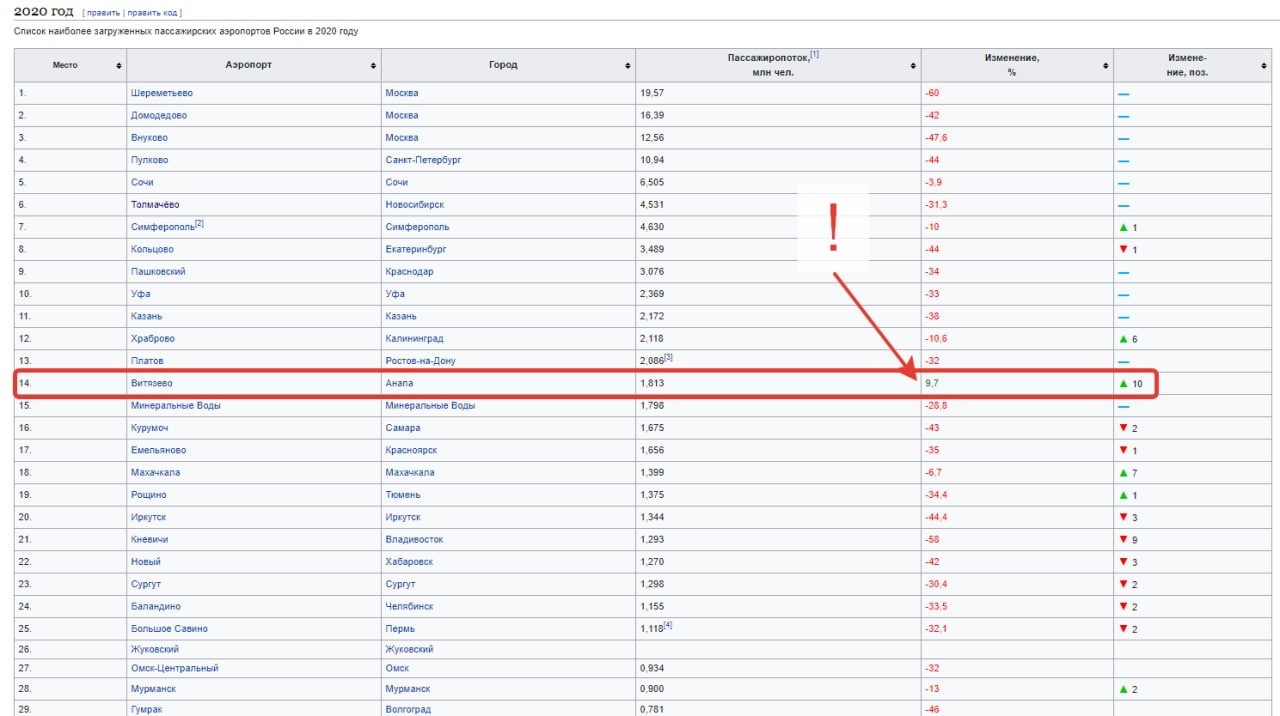Open the Курумоч airport link
The width and height of the screenshot is (1280, 716).
[149, 428]
